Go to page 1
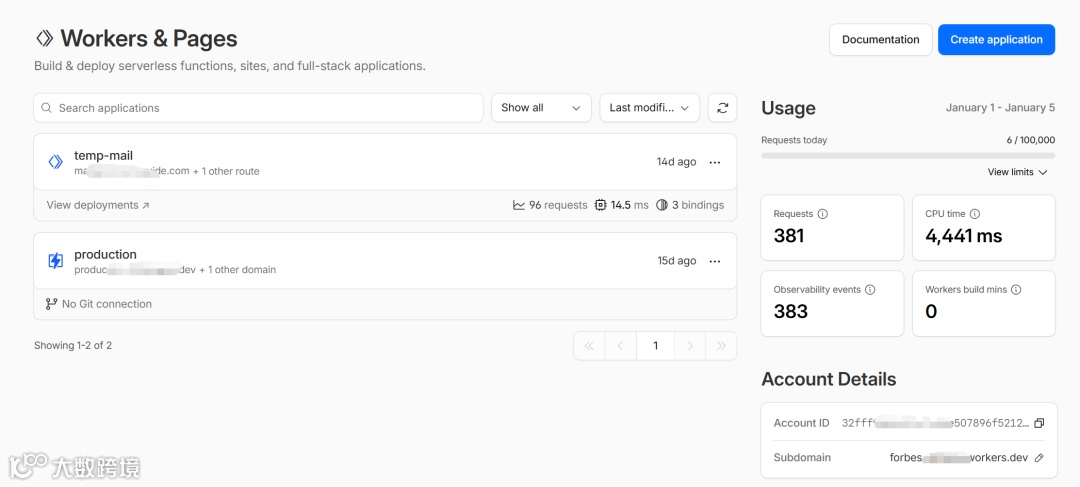The width and height of the screenshot is (1080, 487). pos(655,346)
